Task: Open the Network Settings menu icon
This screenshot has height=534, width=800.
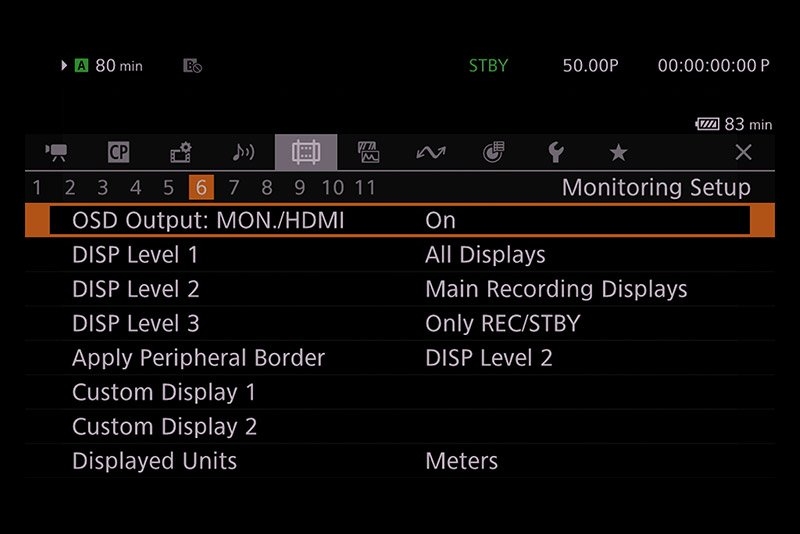Action: 431,152
